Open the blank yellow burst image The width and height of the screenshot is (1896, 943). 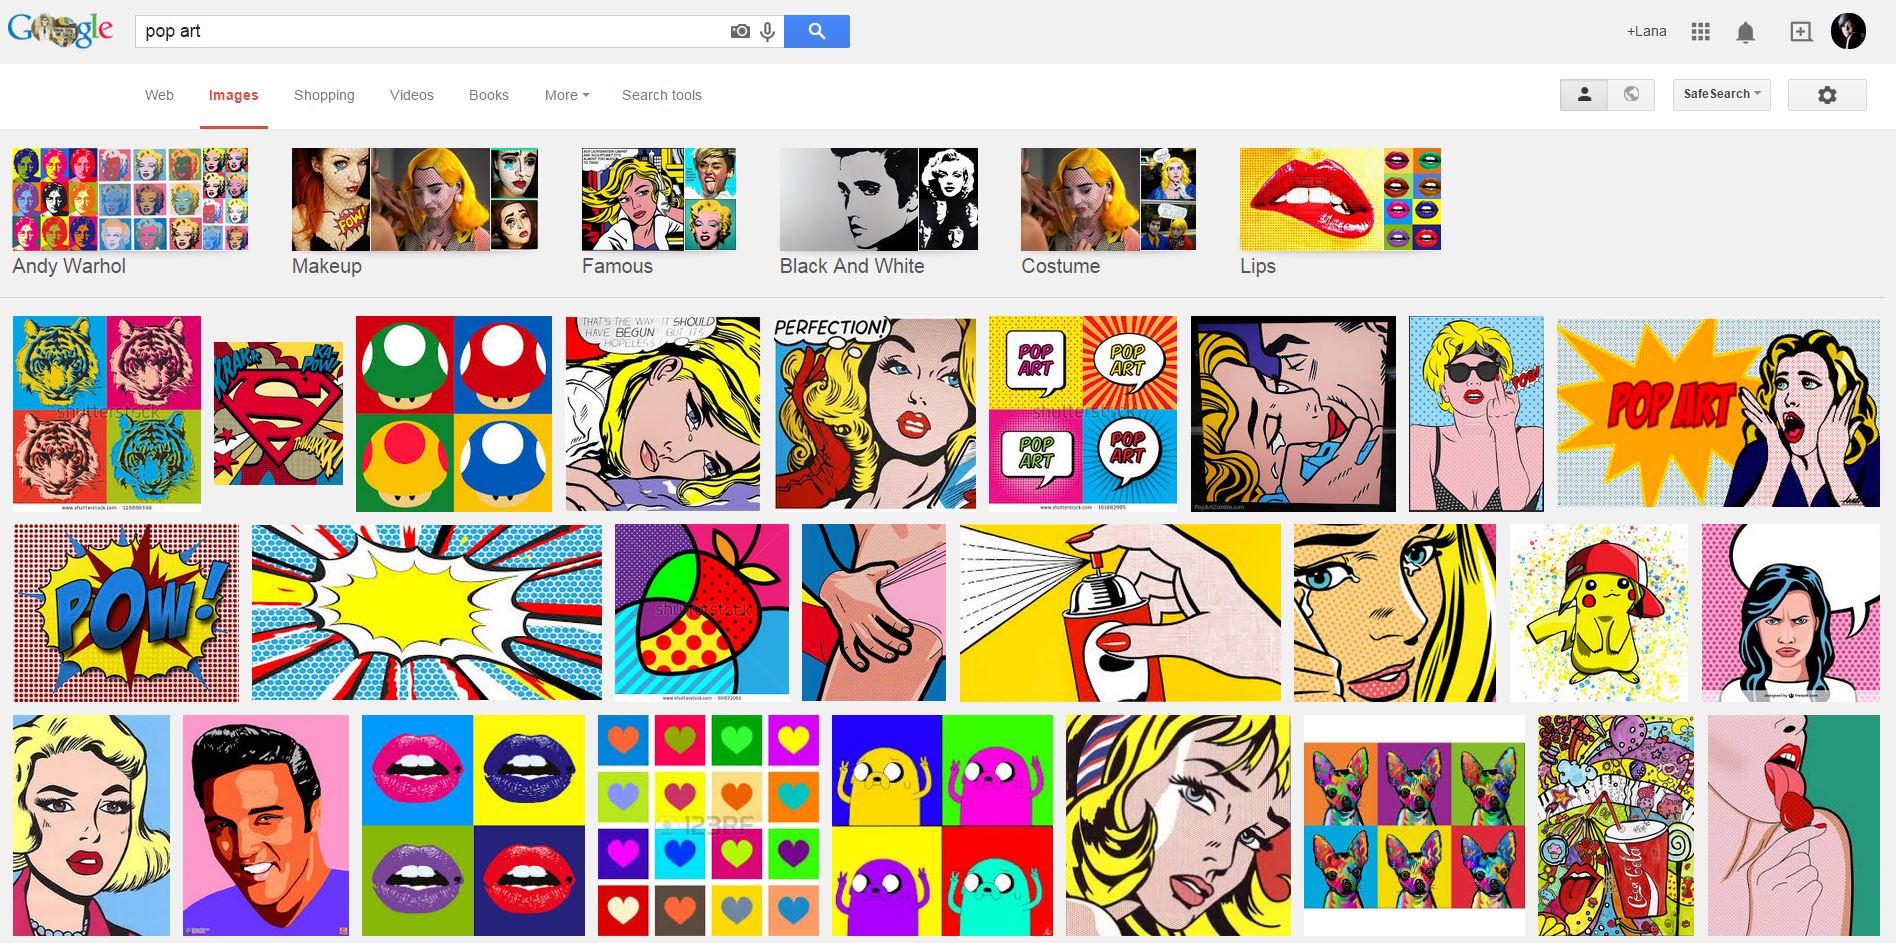(427, 613)
